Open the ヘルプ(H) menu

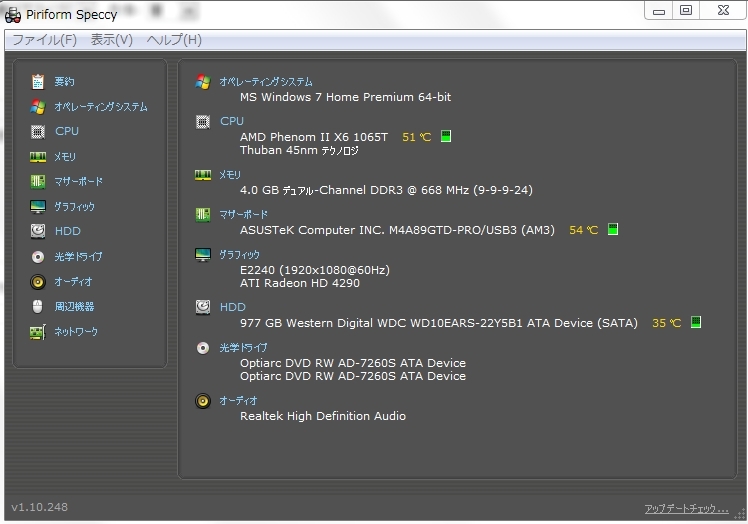(174, 40)
